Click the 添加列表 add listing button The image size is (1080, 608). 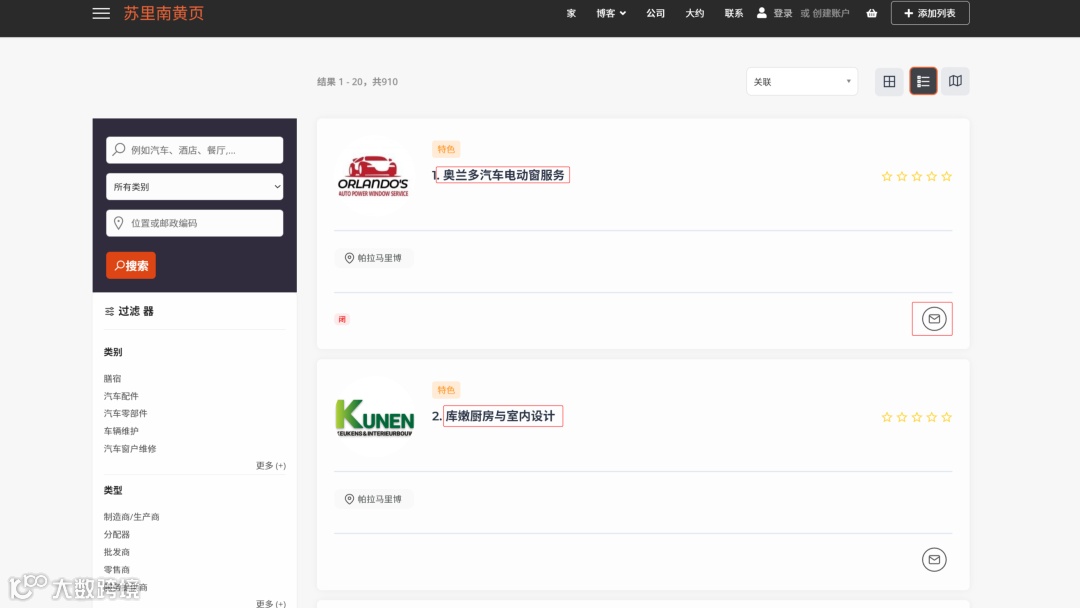930,13
